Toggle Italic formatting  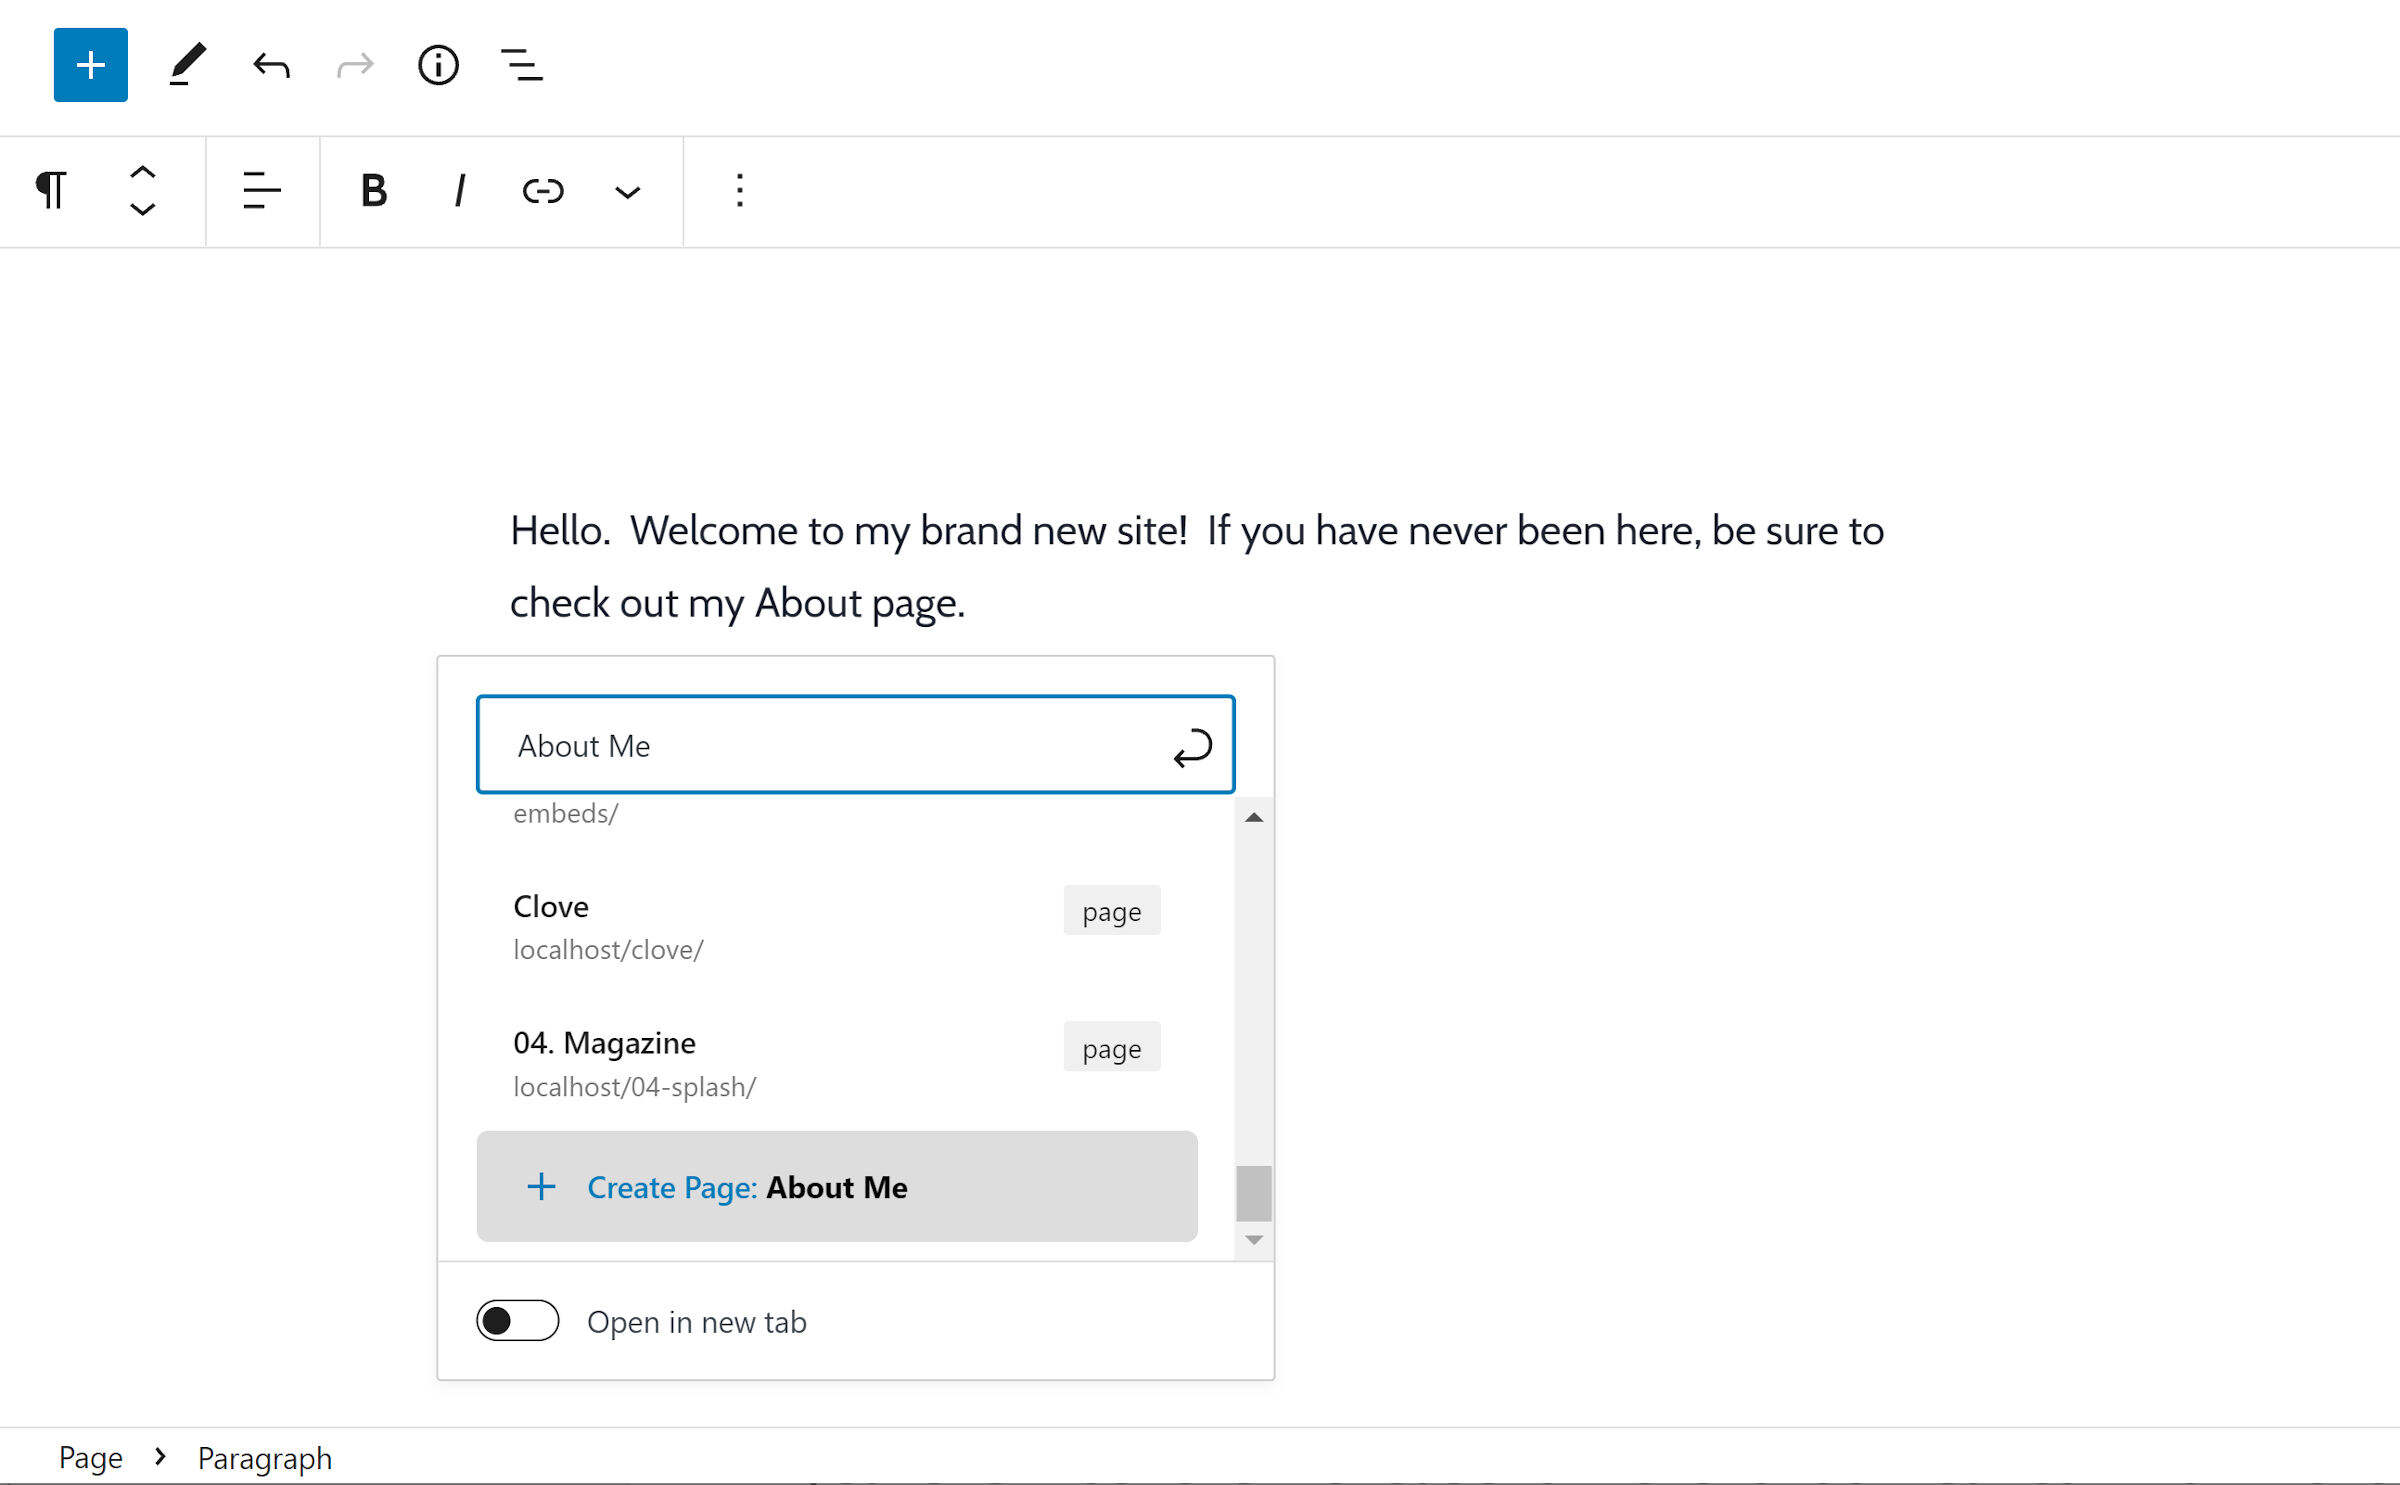click(459, 190)
